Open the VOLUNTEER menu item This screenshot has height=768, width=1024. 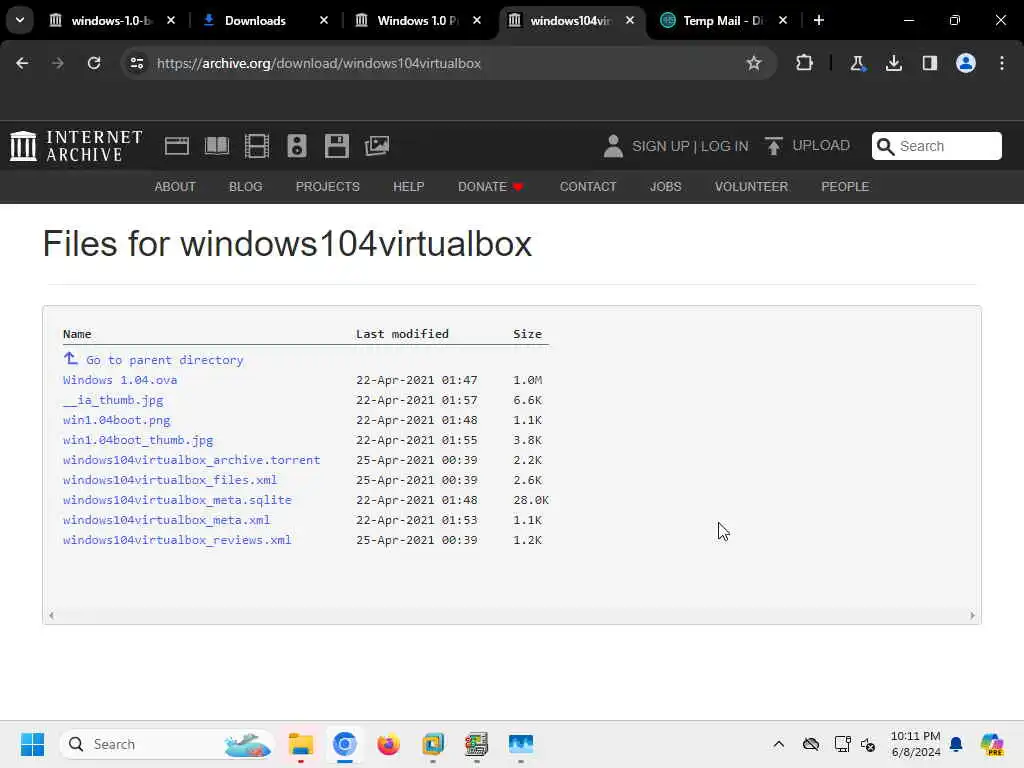[751, 187]
